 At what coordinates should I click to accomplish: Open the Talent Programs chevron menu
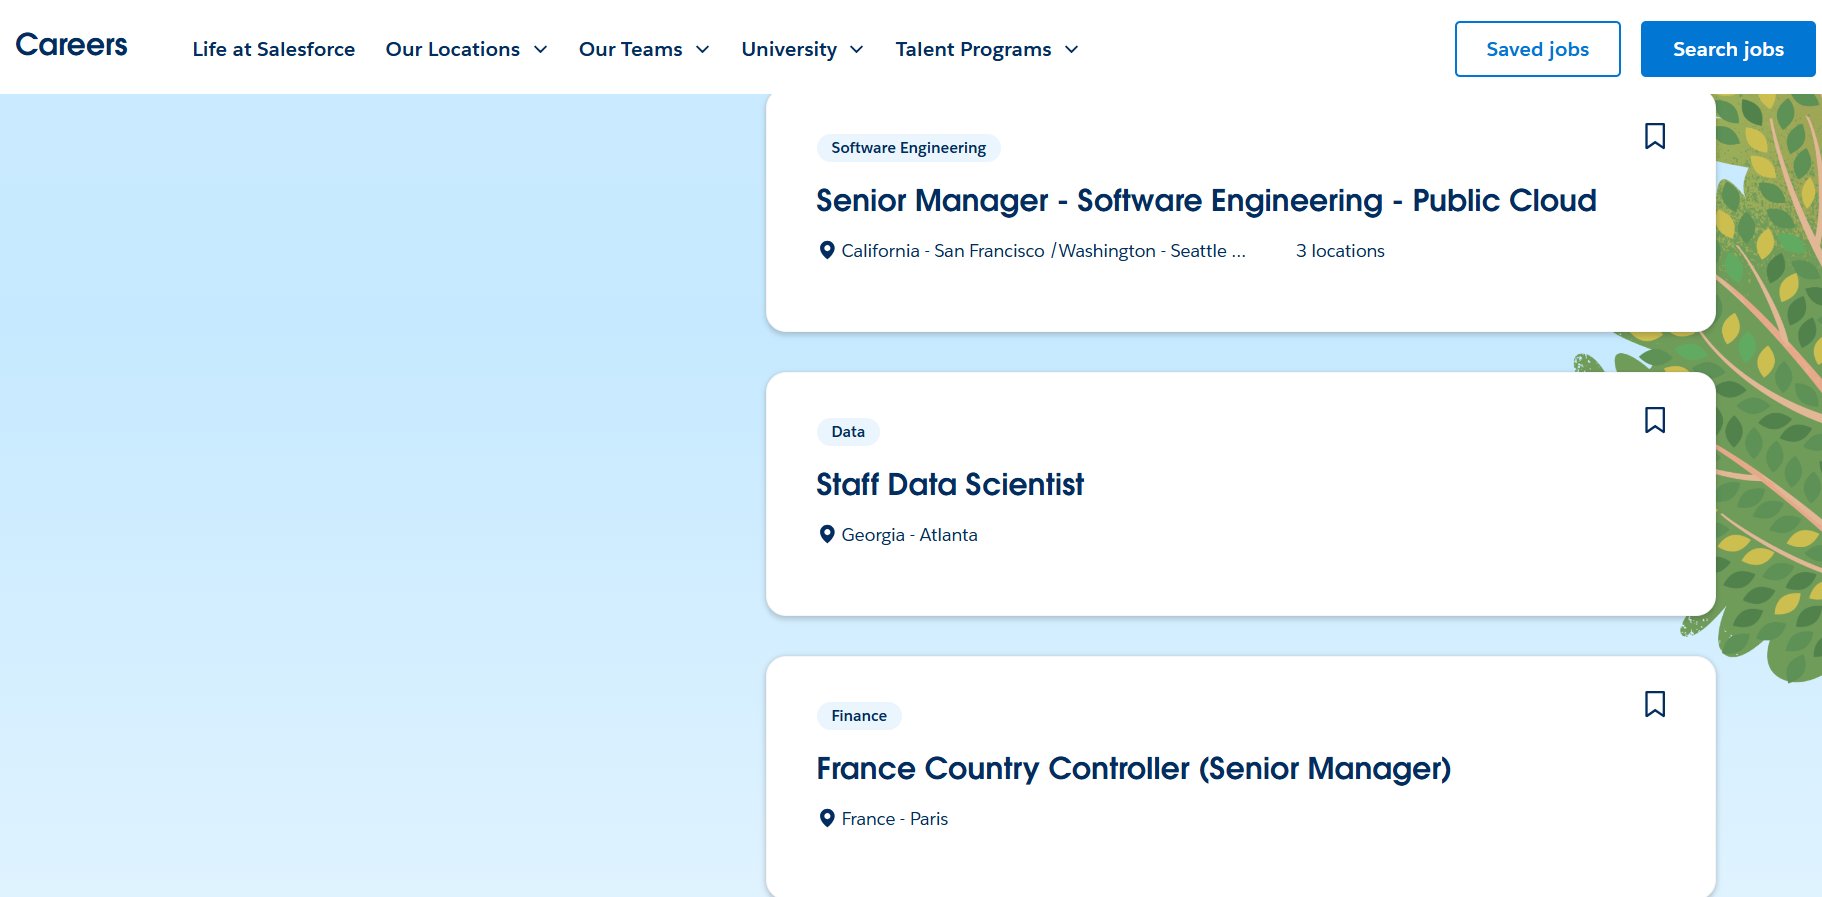(x=1071, y=49)
